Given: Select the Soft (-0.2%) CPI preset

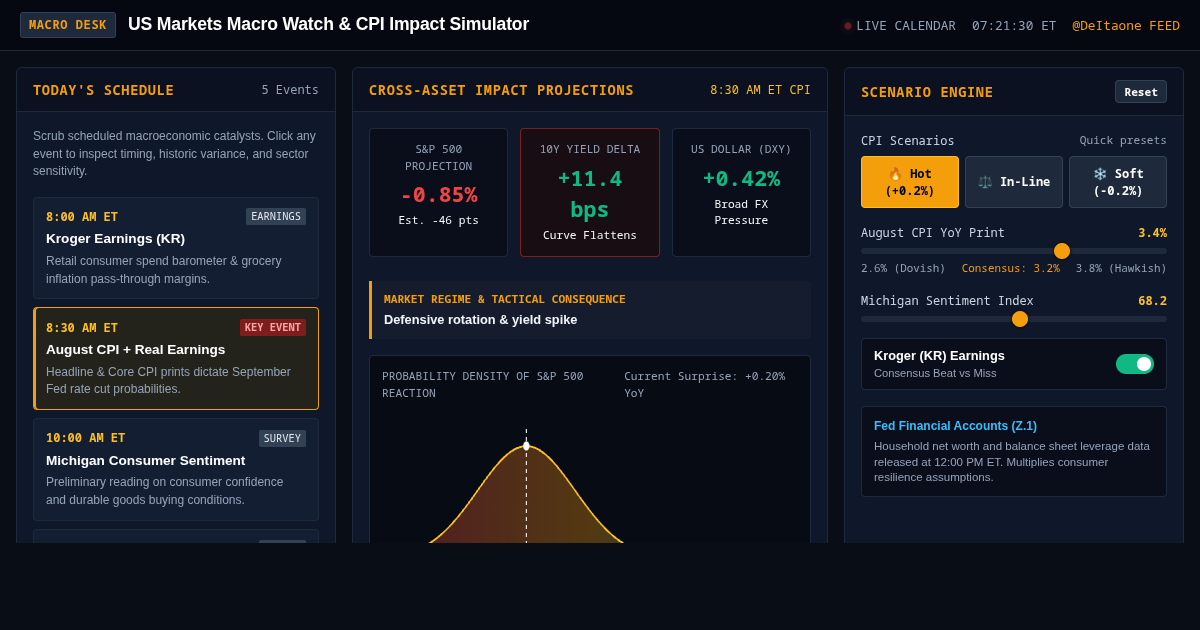Looking at the screenshot, I should (x=1118, y=182).
